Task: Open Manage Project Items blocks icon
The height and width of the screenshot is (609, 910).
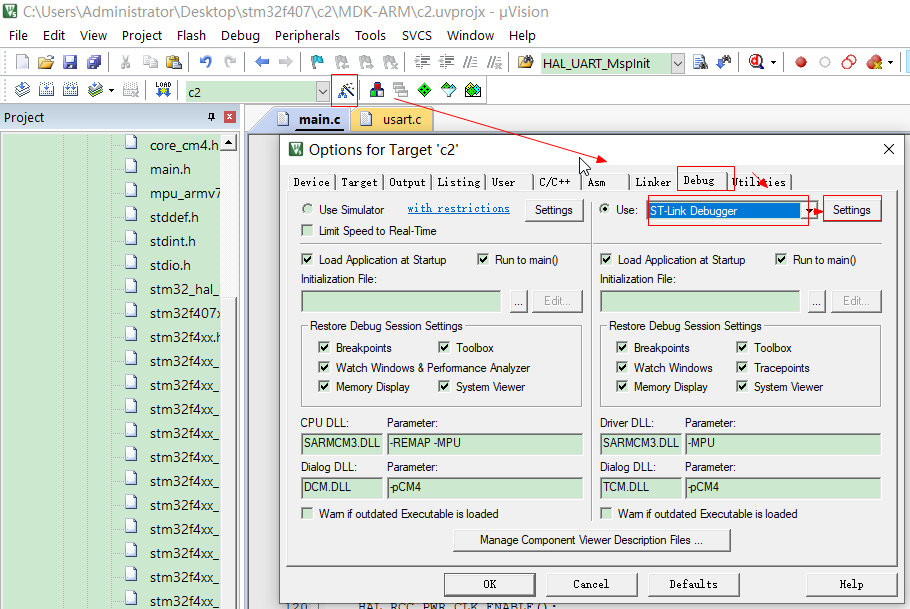Action: point(377,90)
